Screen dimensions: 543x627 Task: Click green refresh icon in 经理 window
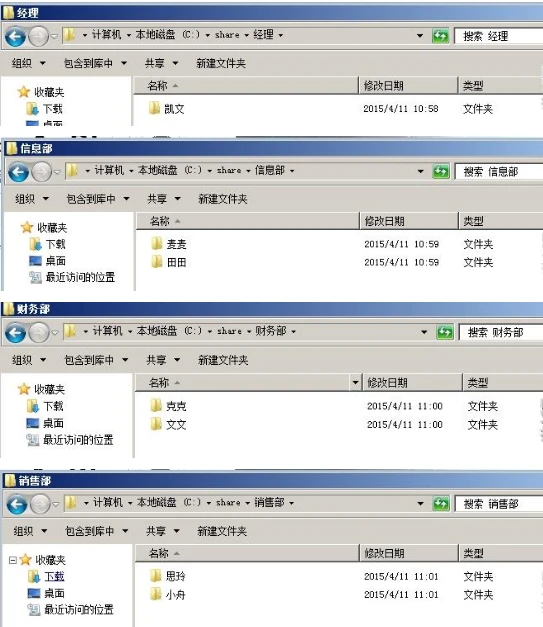point(440,36)
